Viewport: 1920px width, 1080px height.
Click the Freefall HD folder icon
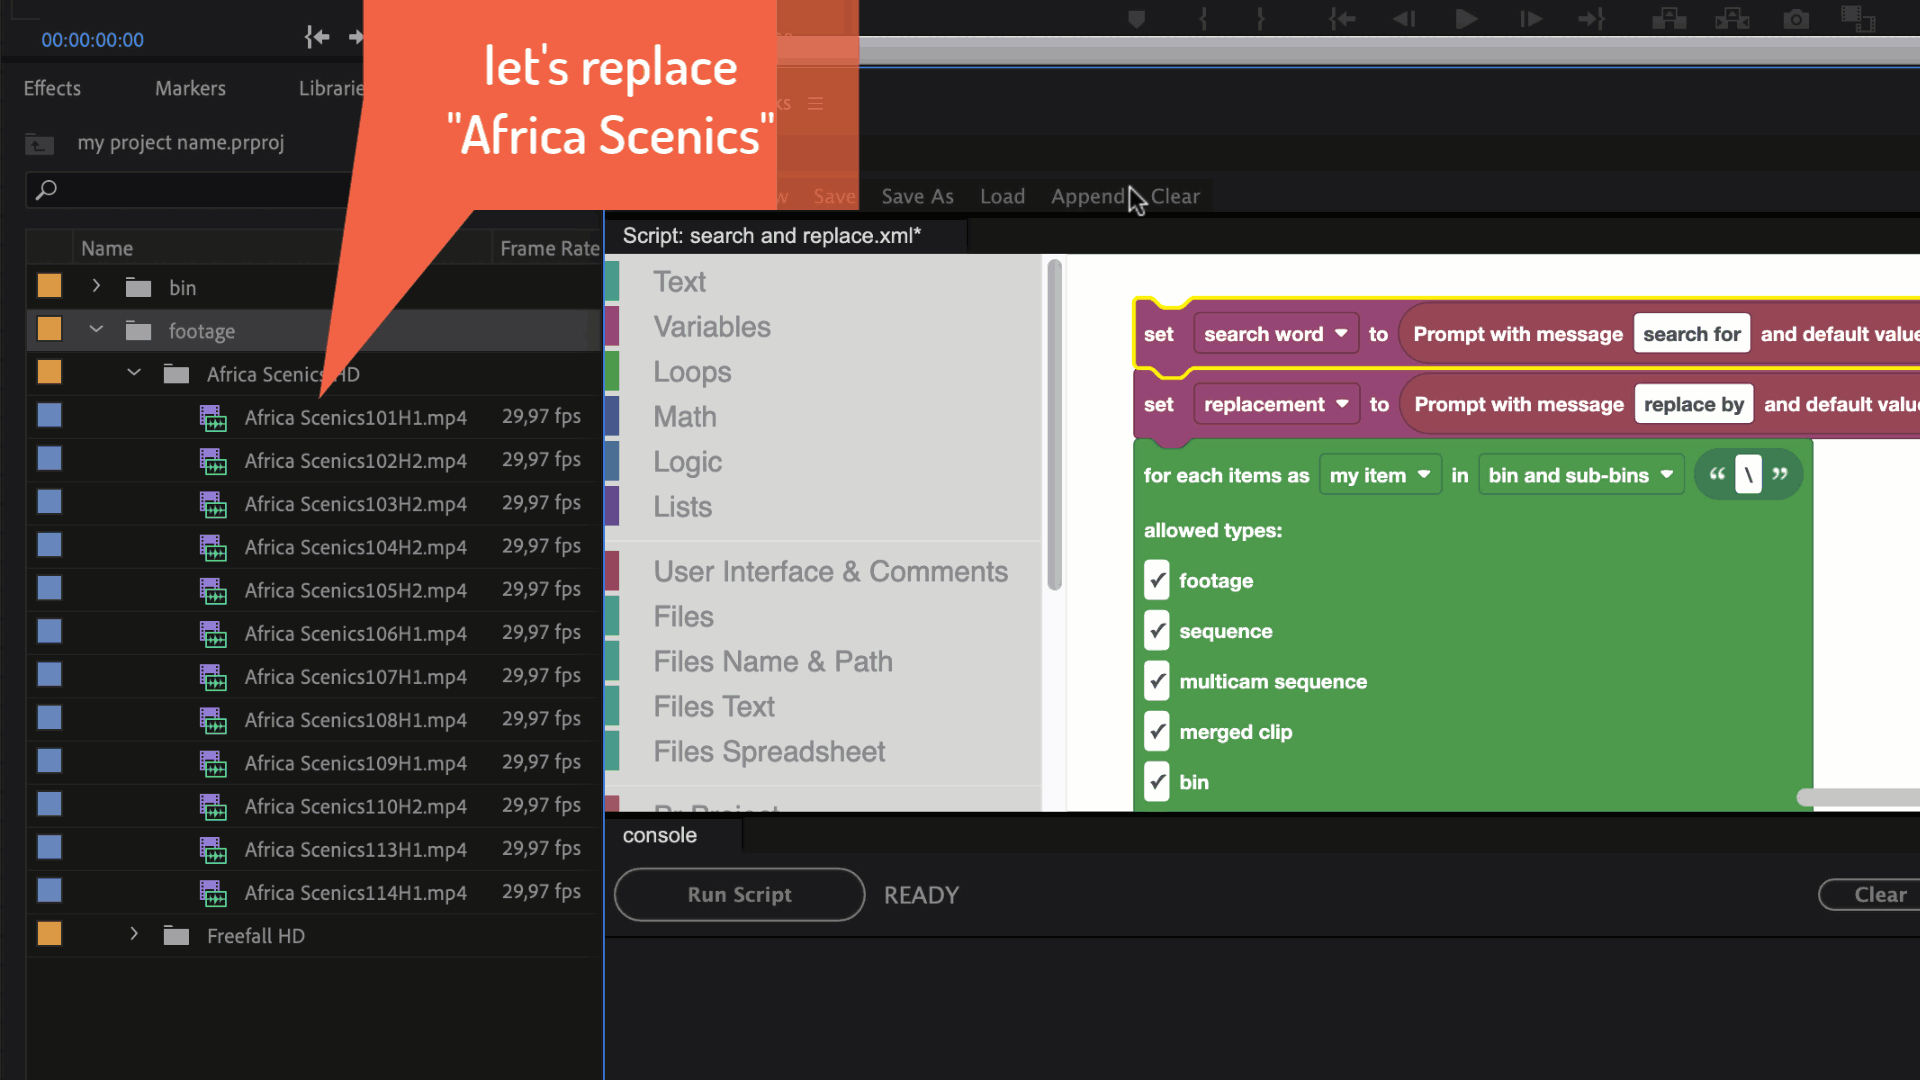176,936
